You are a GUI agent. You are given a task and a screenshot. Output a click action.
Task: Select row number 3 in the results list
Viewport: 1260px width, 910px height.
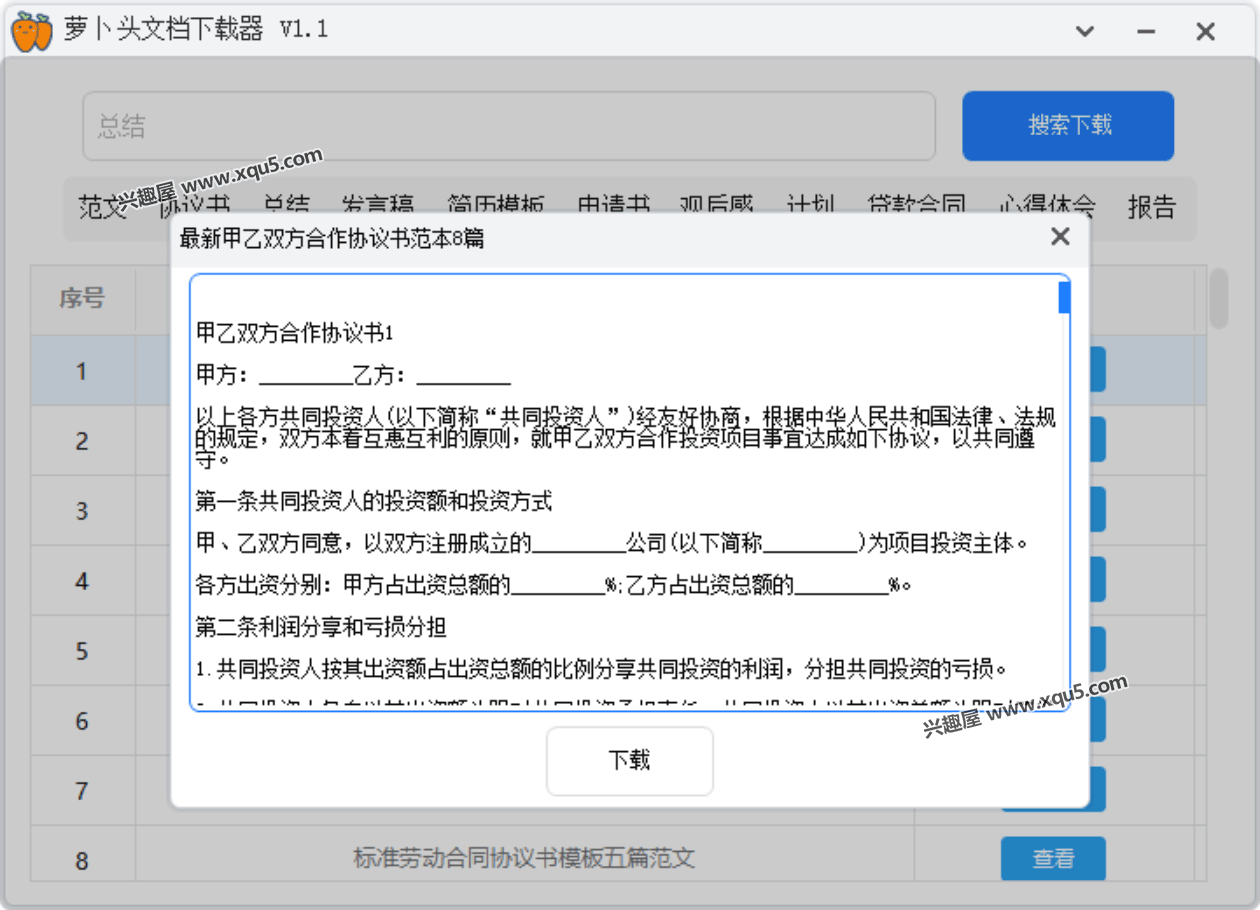click(82, 511)
